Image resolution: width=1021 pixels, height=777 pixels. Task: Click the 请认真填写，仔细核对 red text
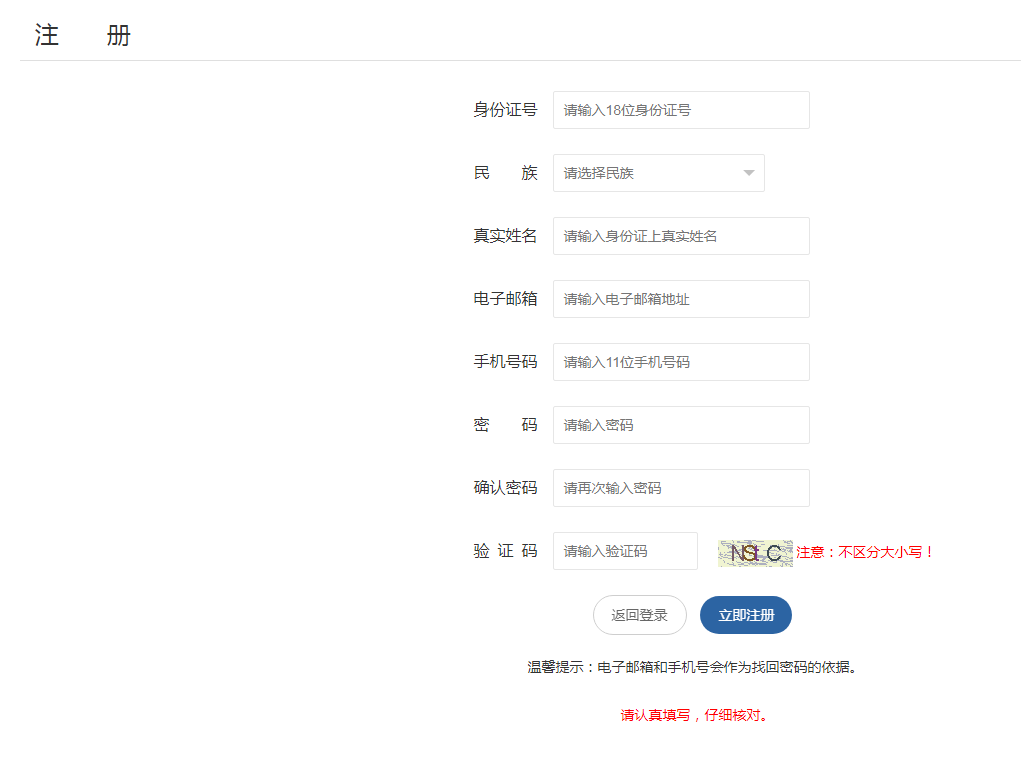[695, 715]
